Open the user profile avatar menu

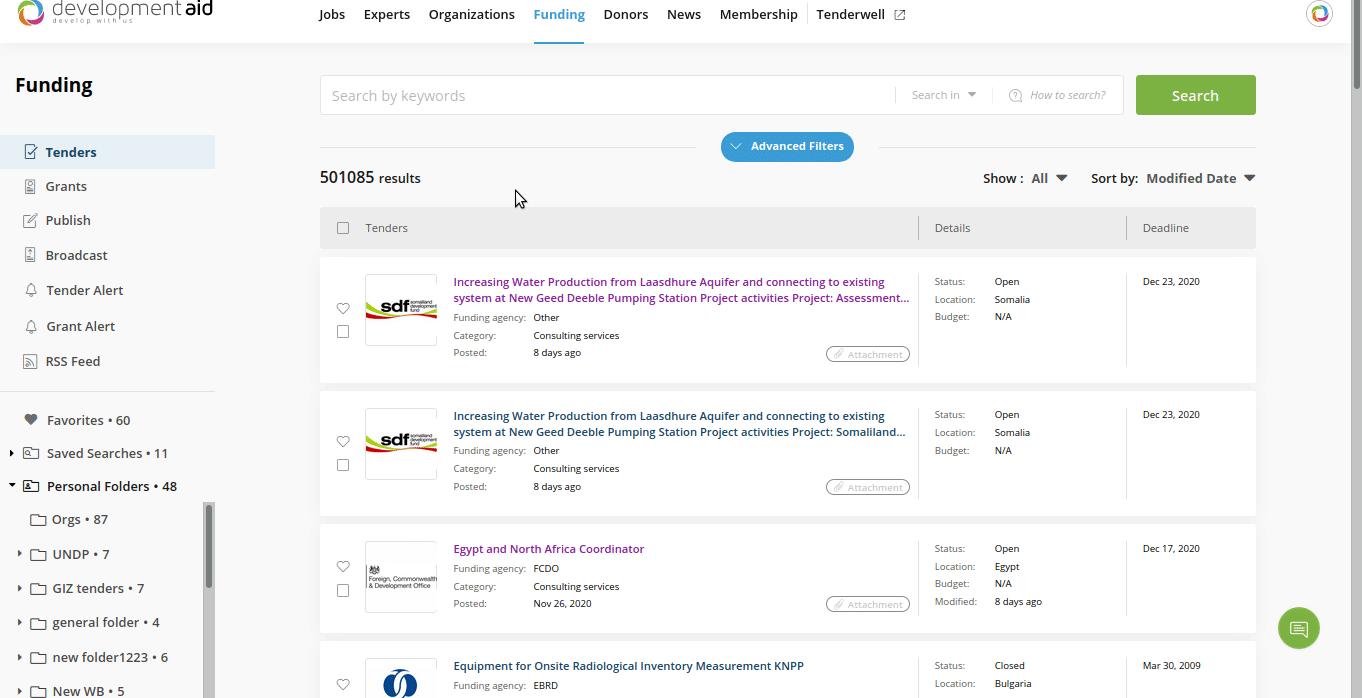click(x=1319, y=13)
